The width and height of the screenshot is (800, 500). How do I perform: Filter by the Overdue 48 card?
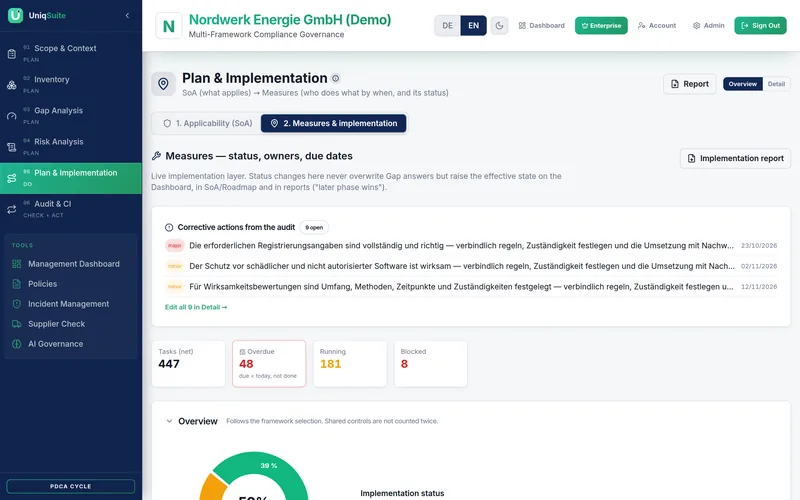click(269, 364)
